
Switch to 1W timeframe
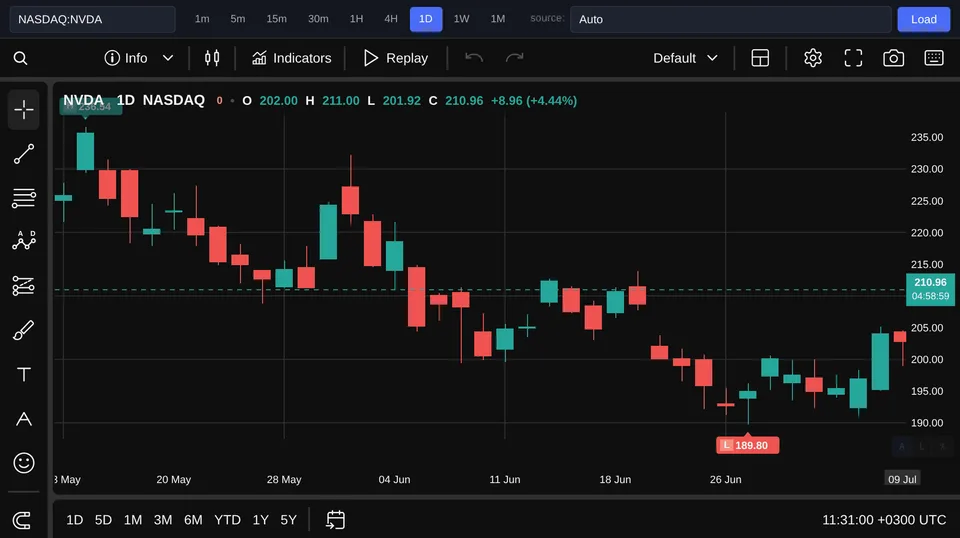(x=461, y=19)
